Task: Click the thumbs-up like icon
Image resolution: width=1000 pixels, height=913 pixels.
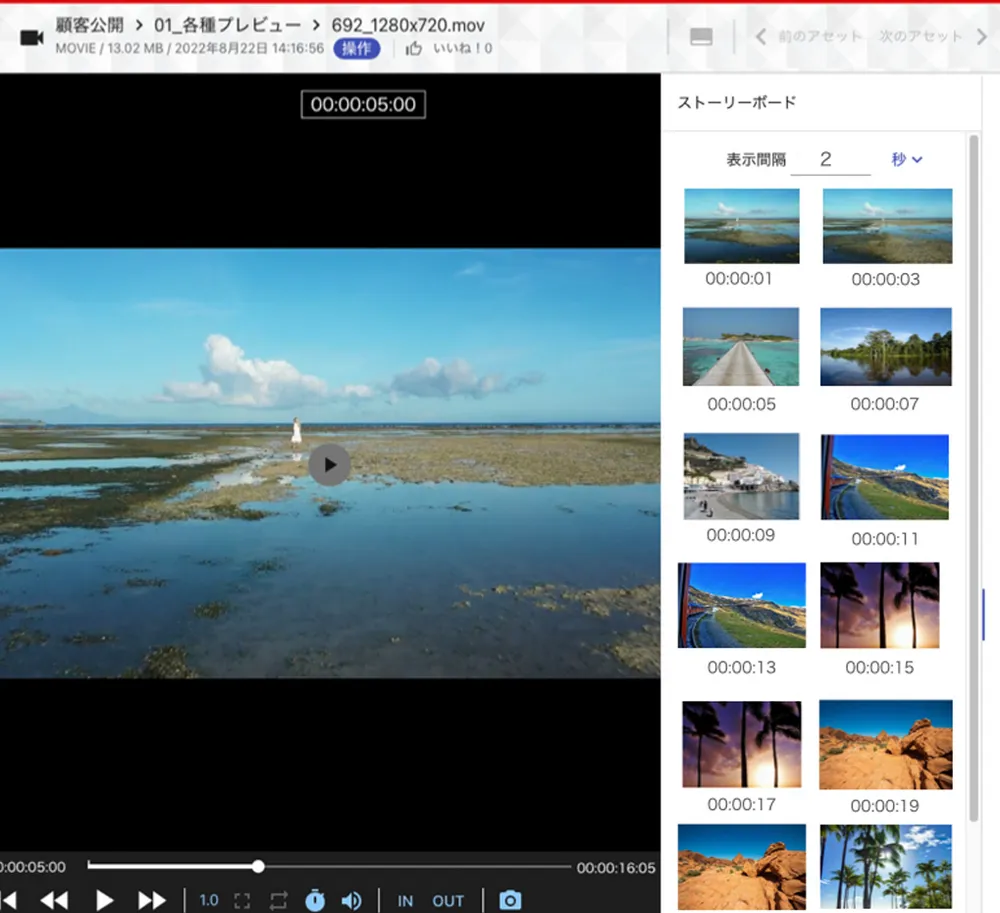Action: 414,49
